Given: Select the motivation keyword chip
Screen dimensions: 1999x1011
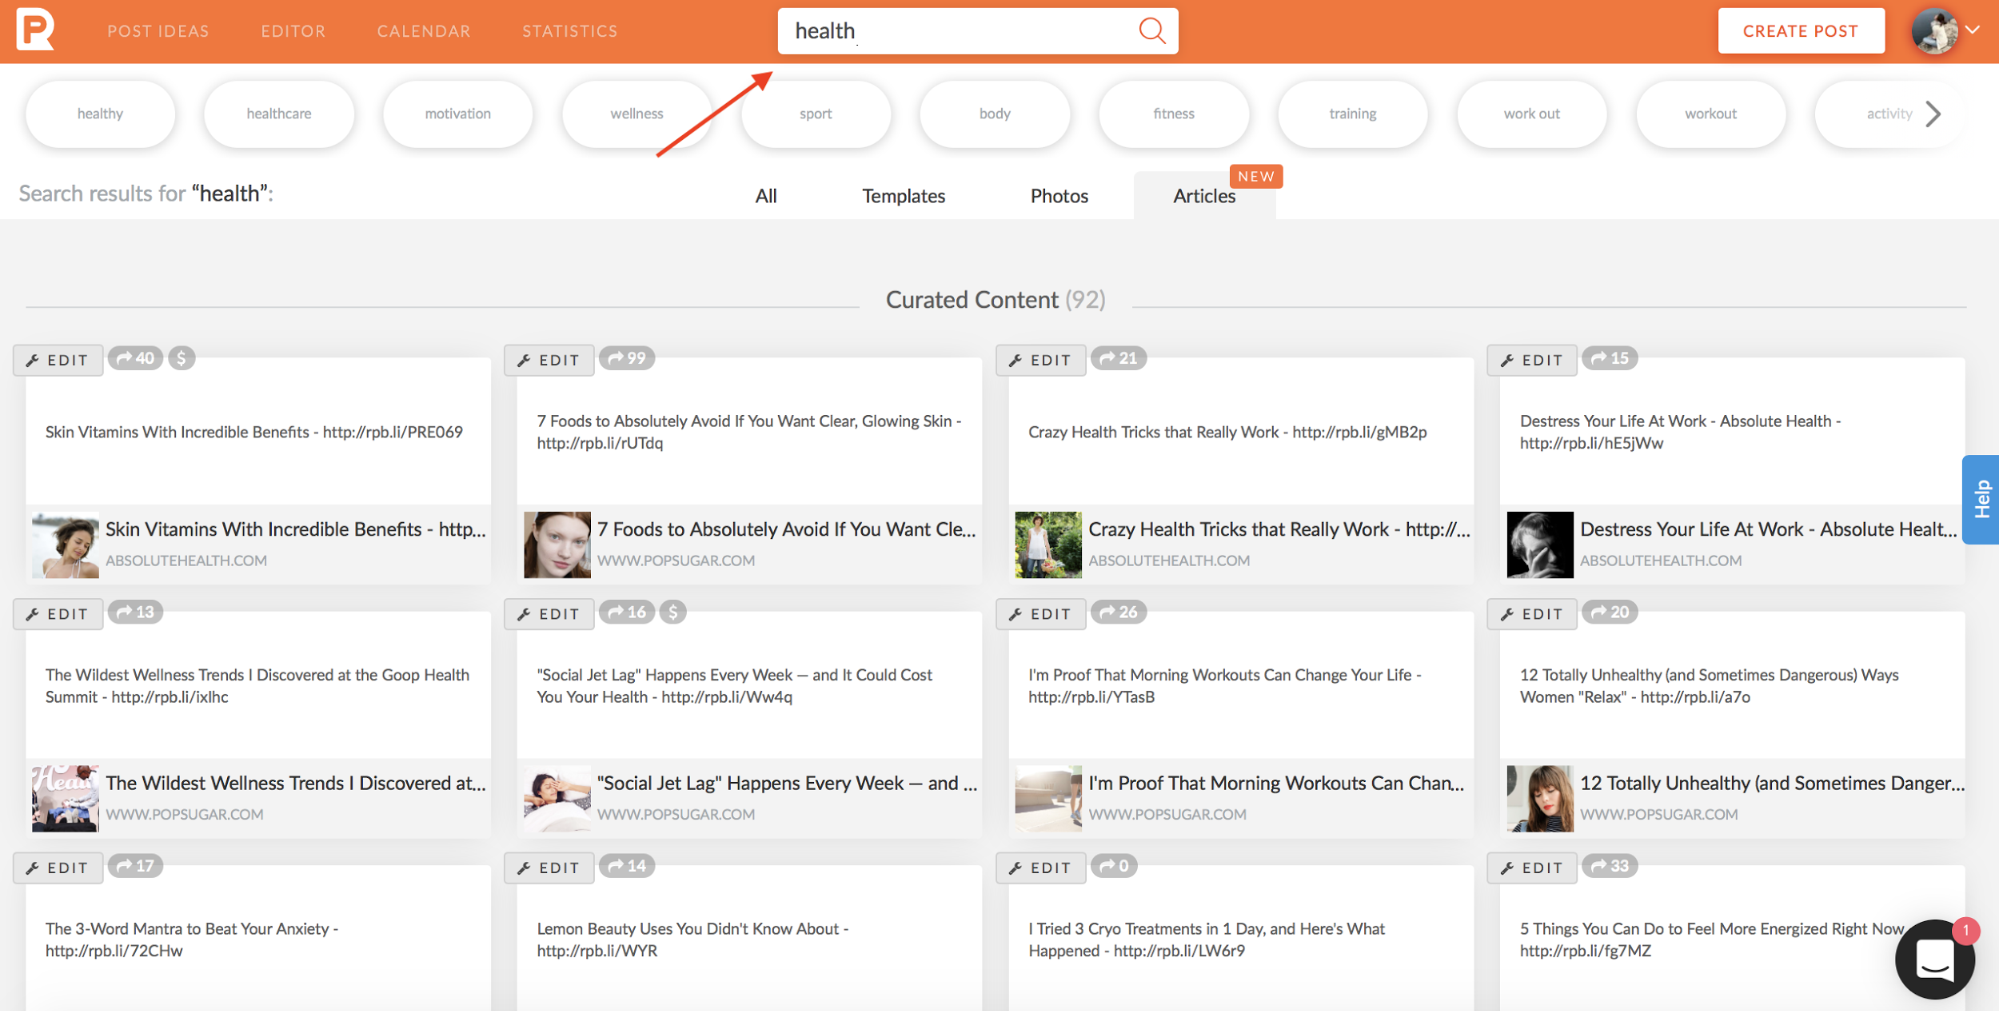Looking at the screenshot, I should pyautogui.click(x=458, y=114).
